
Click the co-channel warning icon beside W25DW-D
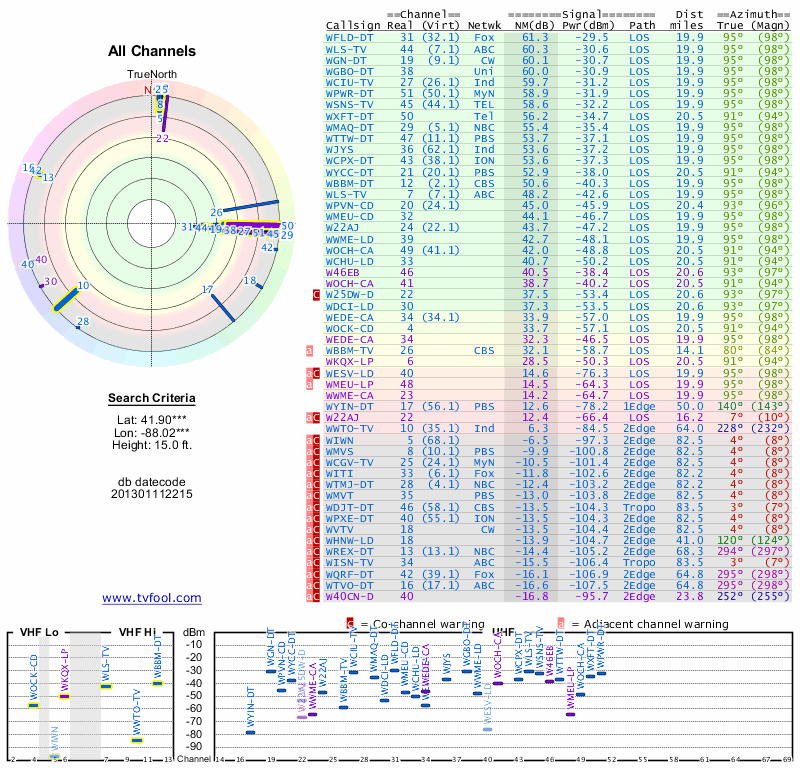click(316, 295)
